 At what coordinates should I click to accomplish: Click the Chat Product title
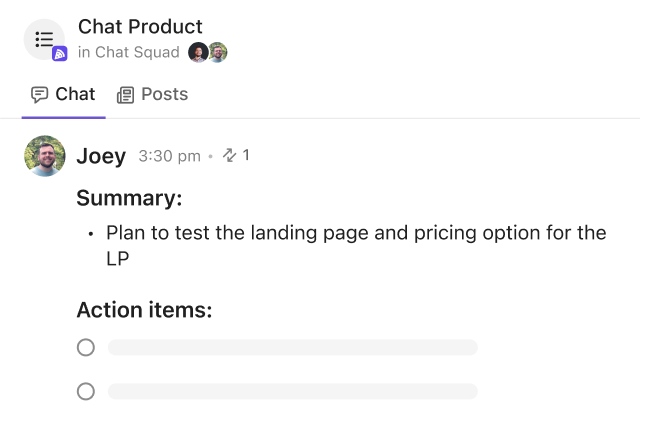point(140,27)
